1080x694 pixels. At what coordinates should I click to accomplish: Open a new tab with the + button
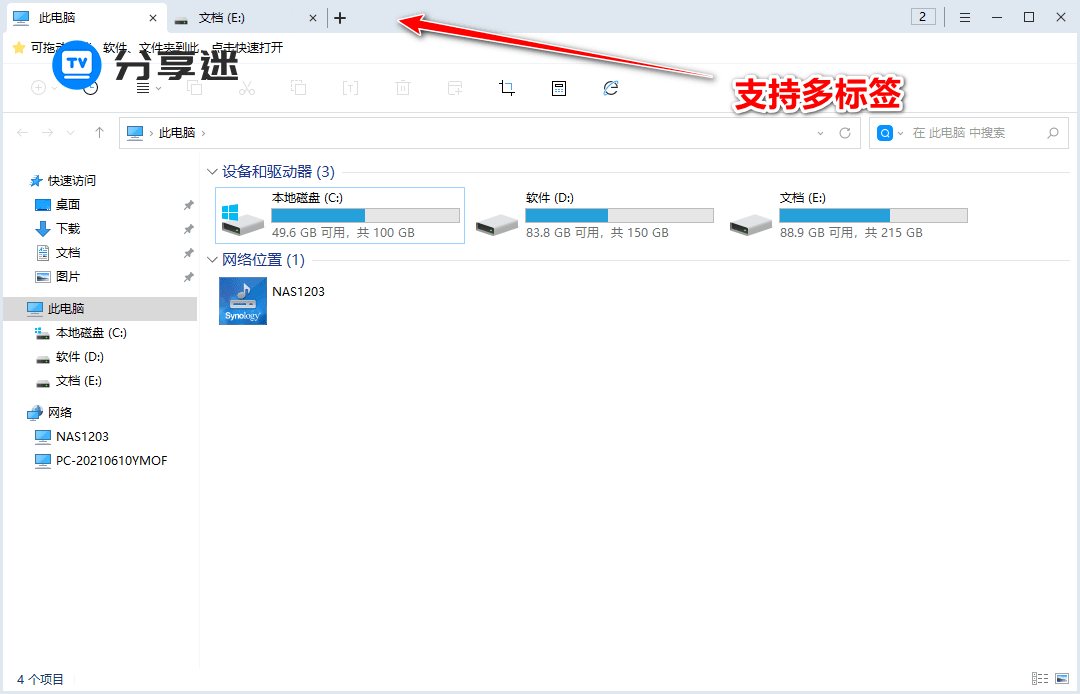click(x=339, y=17)
